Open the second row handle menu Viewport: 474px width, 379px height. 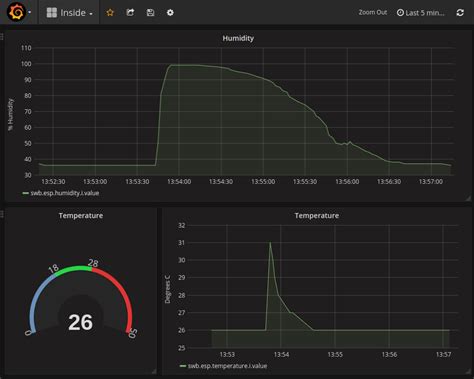2,214
